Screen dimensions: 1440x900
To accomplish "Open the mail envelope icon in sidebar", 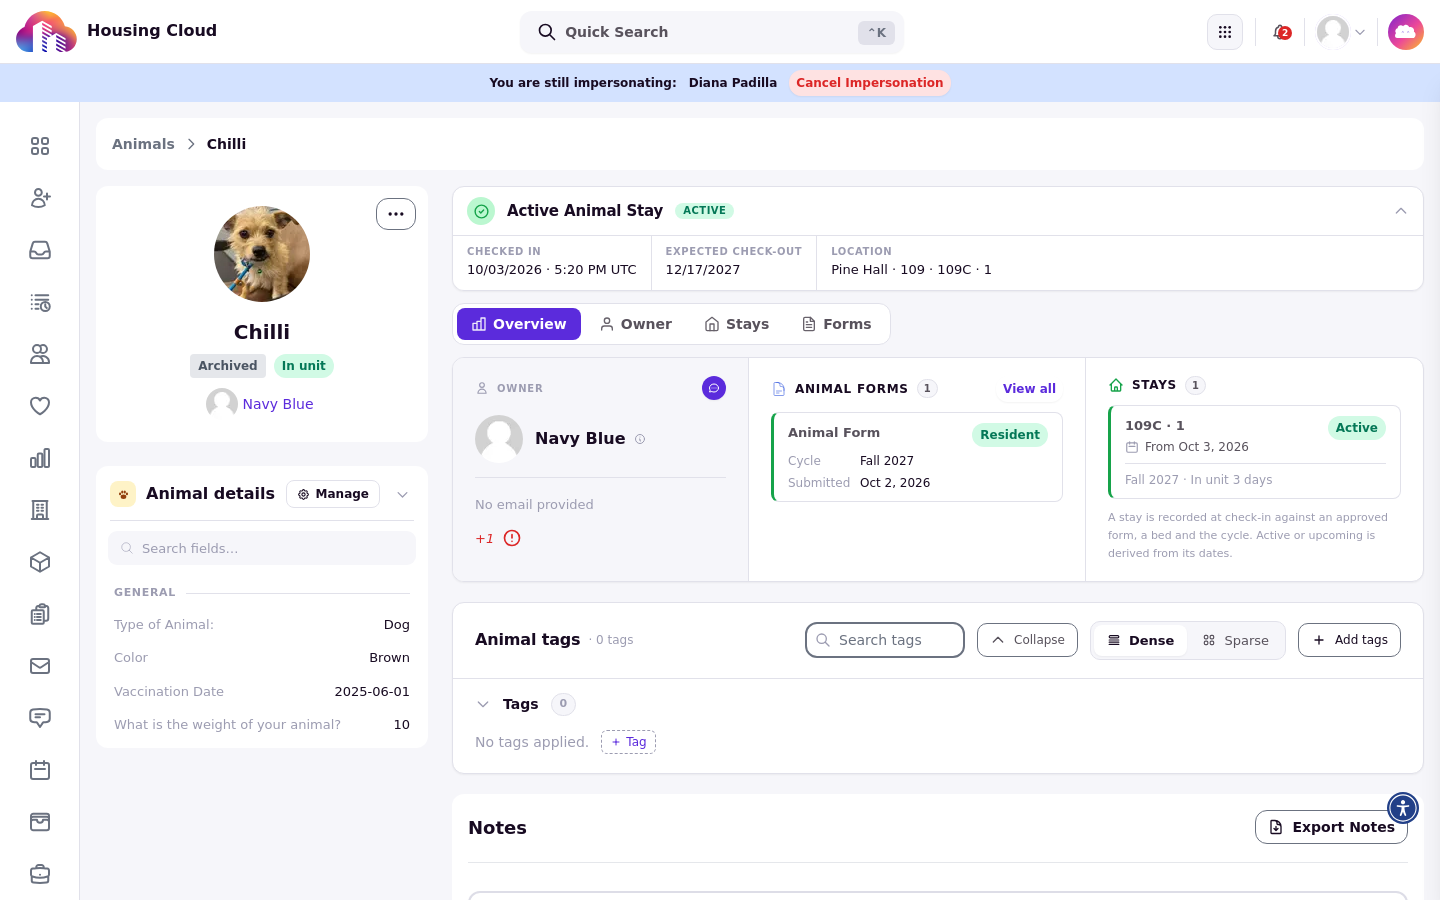I will click(x=40, y=666).
